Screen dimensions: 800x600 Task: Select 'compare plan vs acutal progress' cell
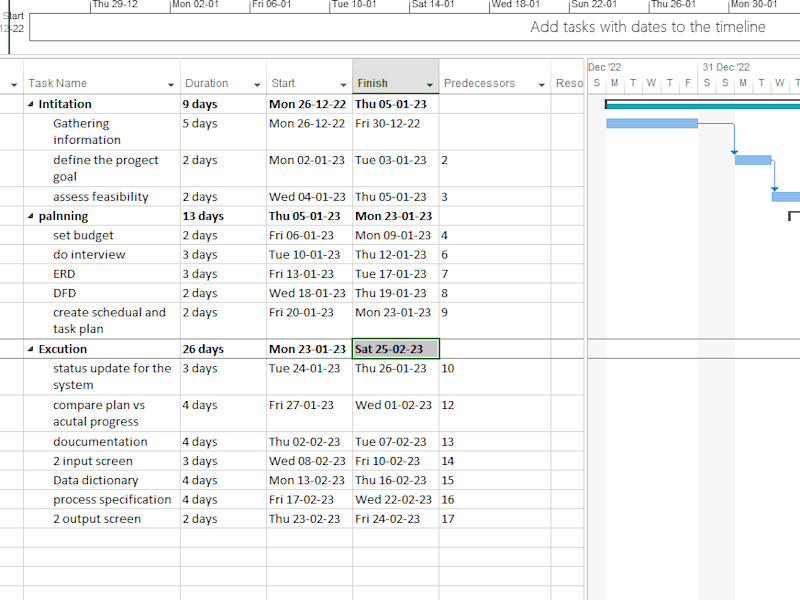click(x=102, y=413)
